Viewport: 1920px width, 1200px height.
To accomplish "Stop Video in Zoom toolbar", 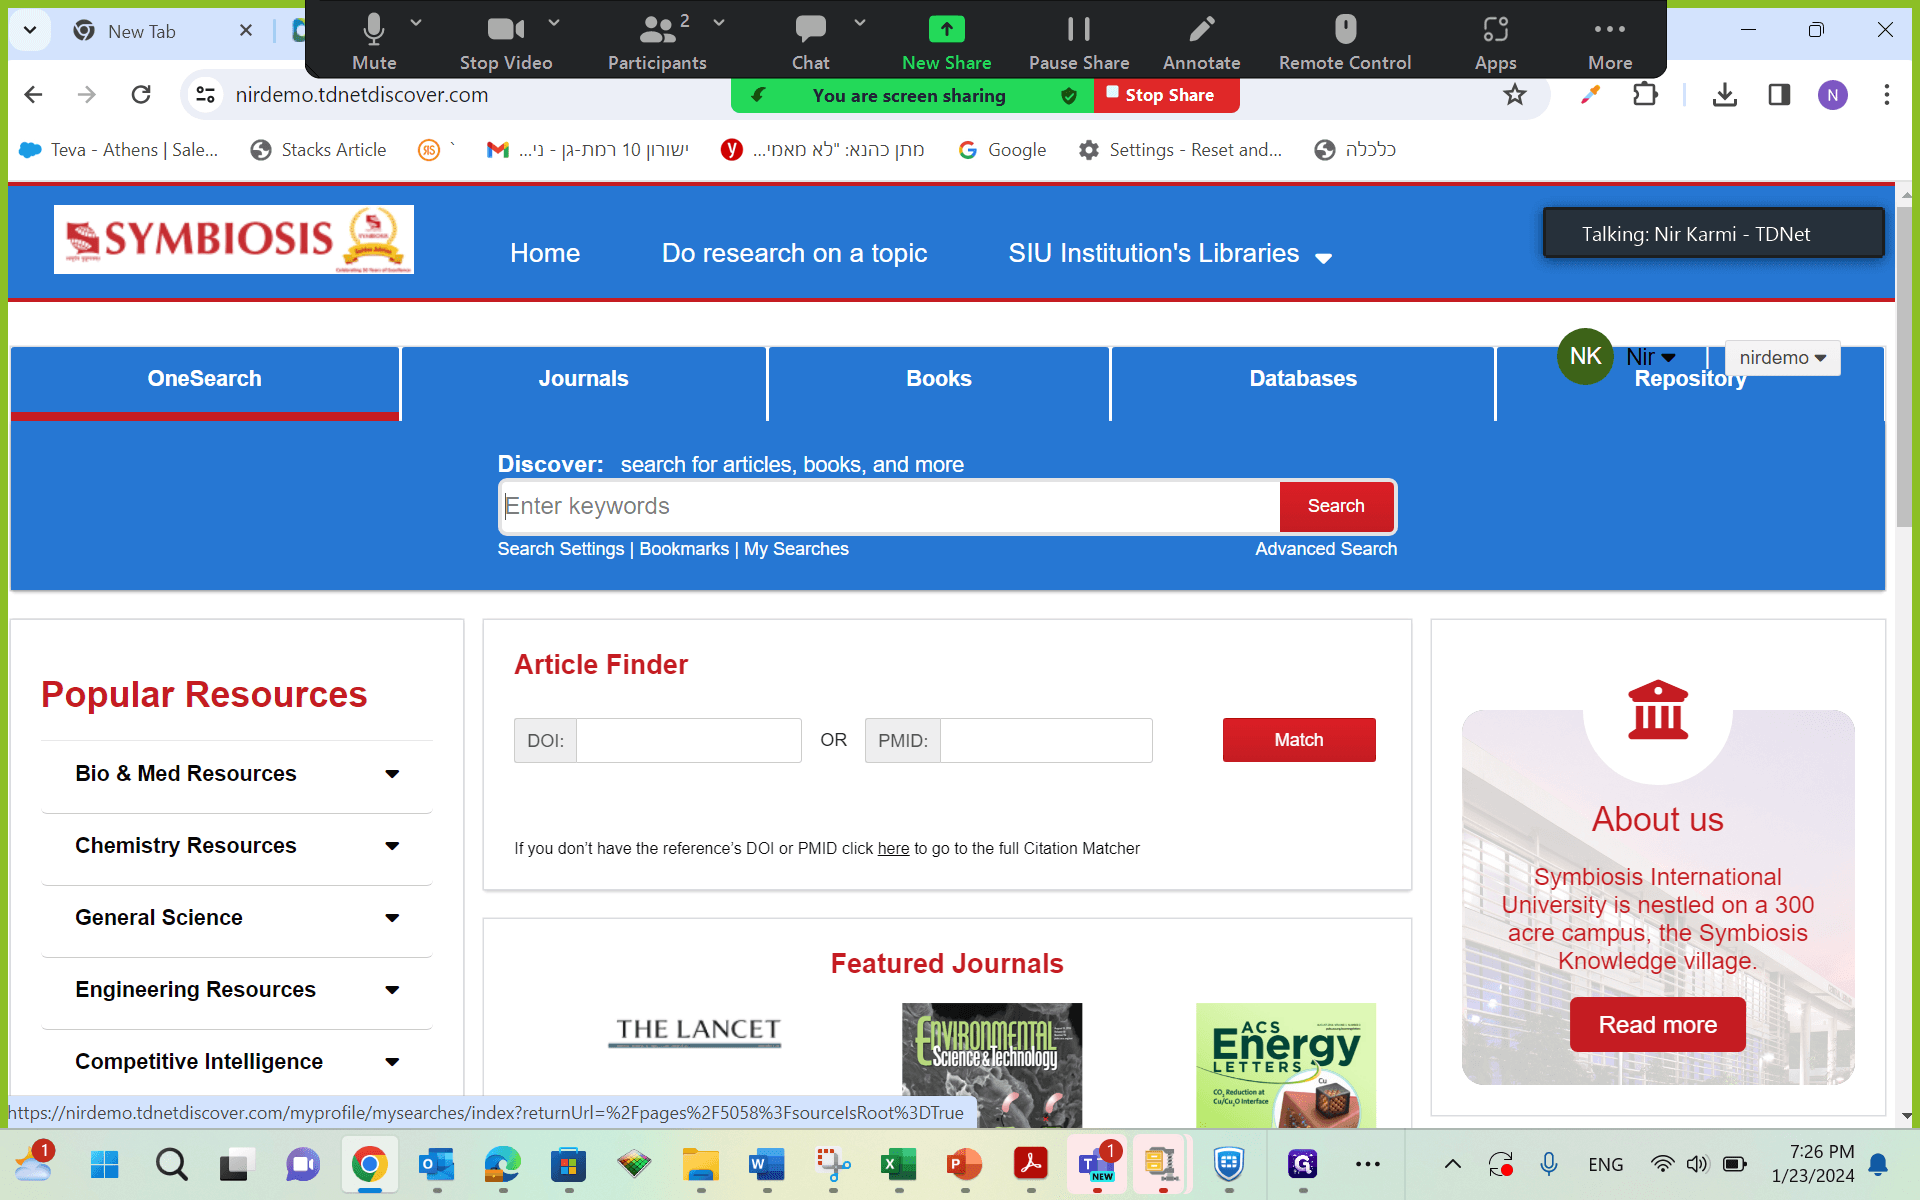I will (x=506, y=42).
